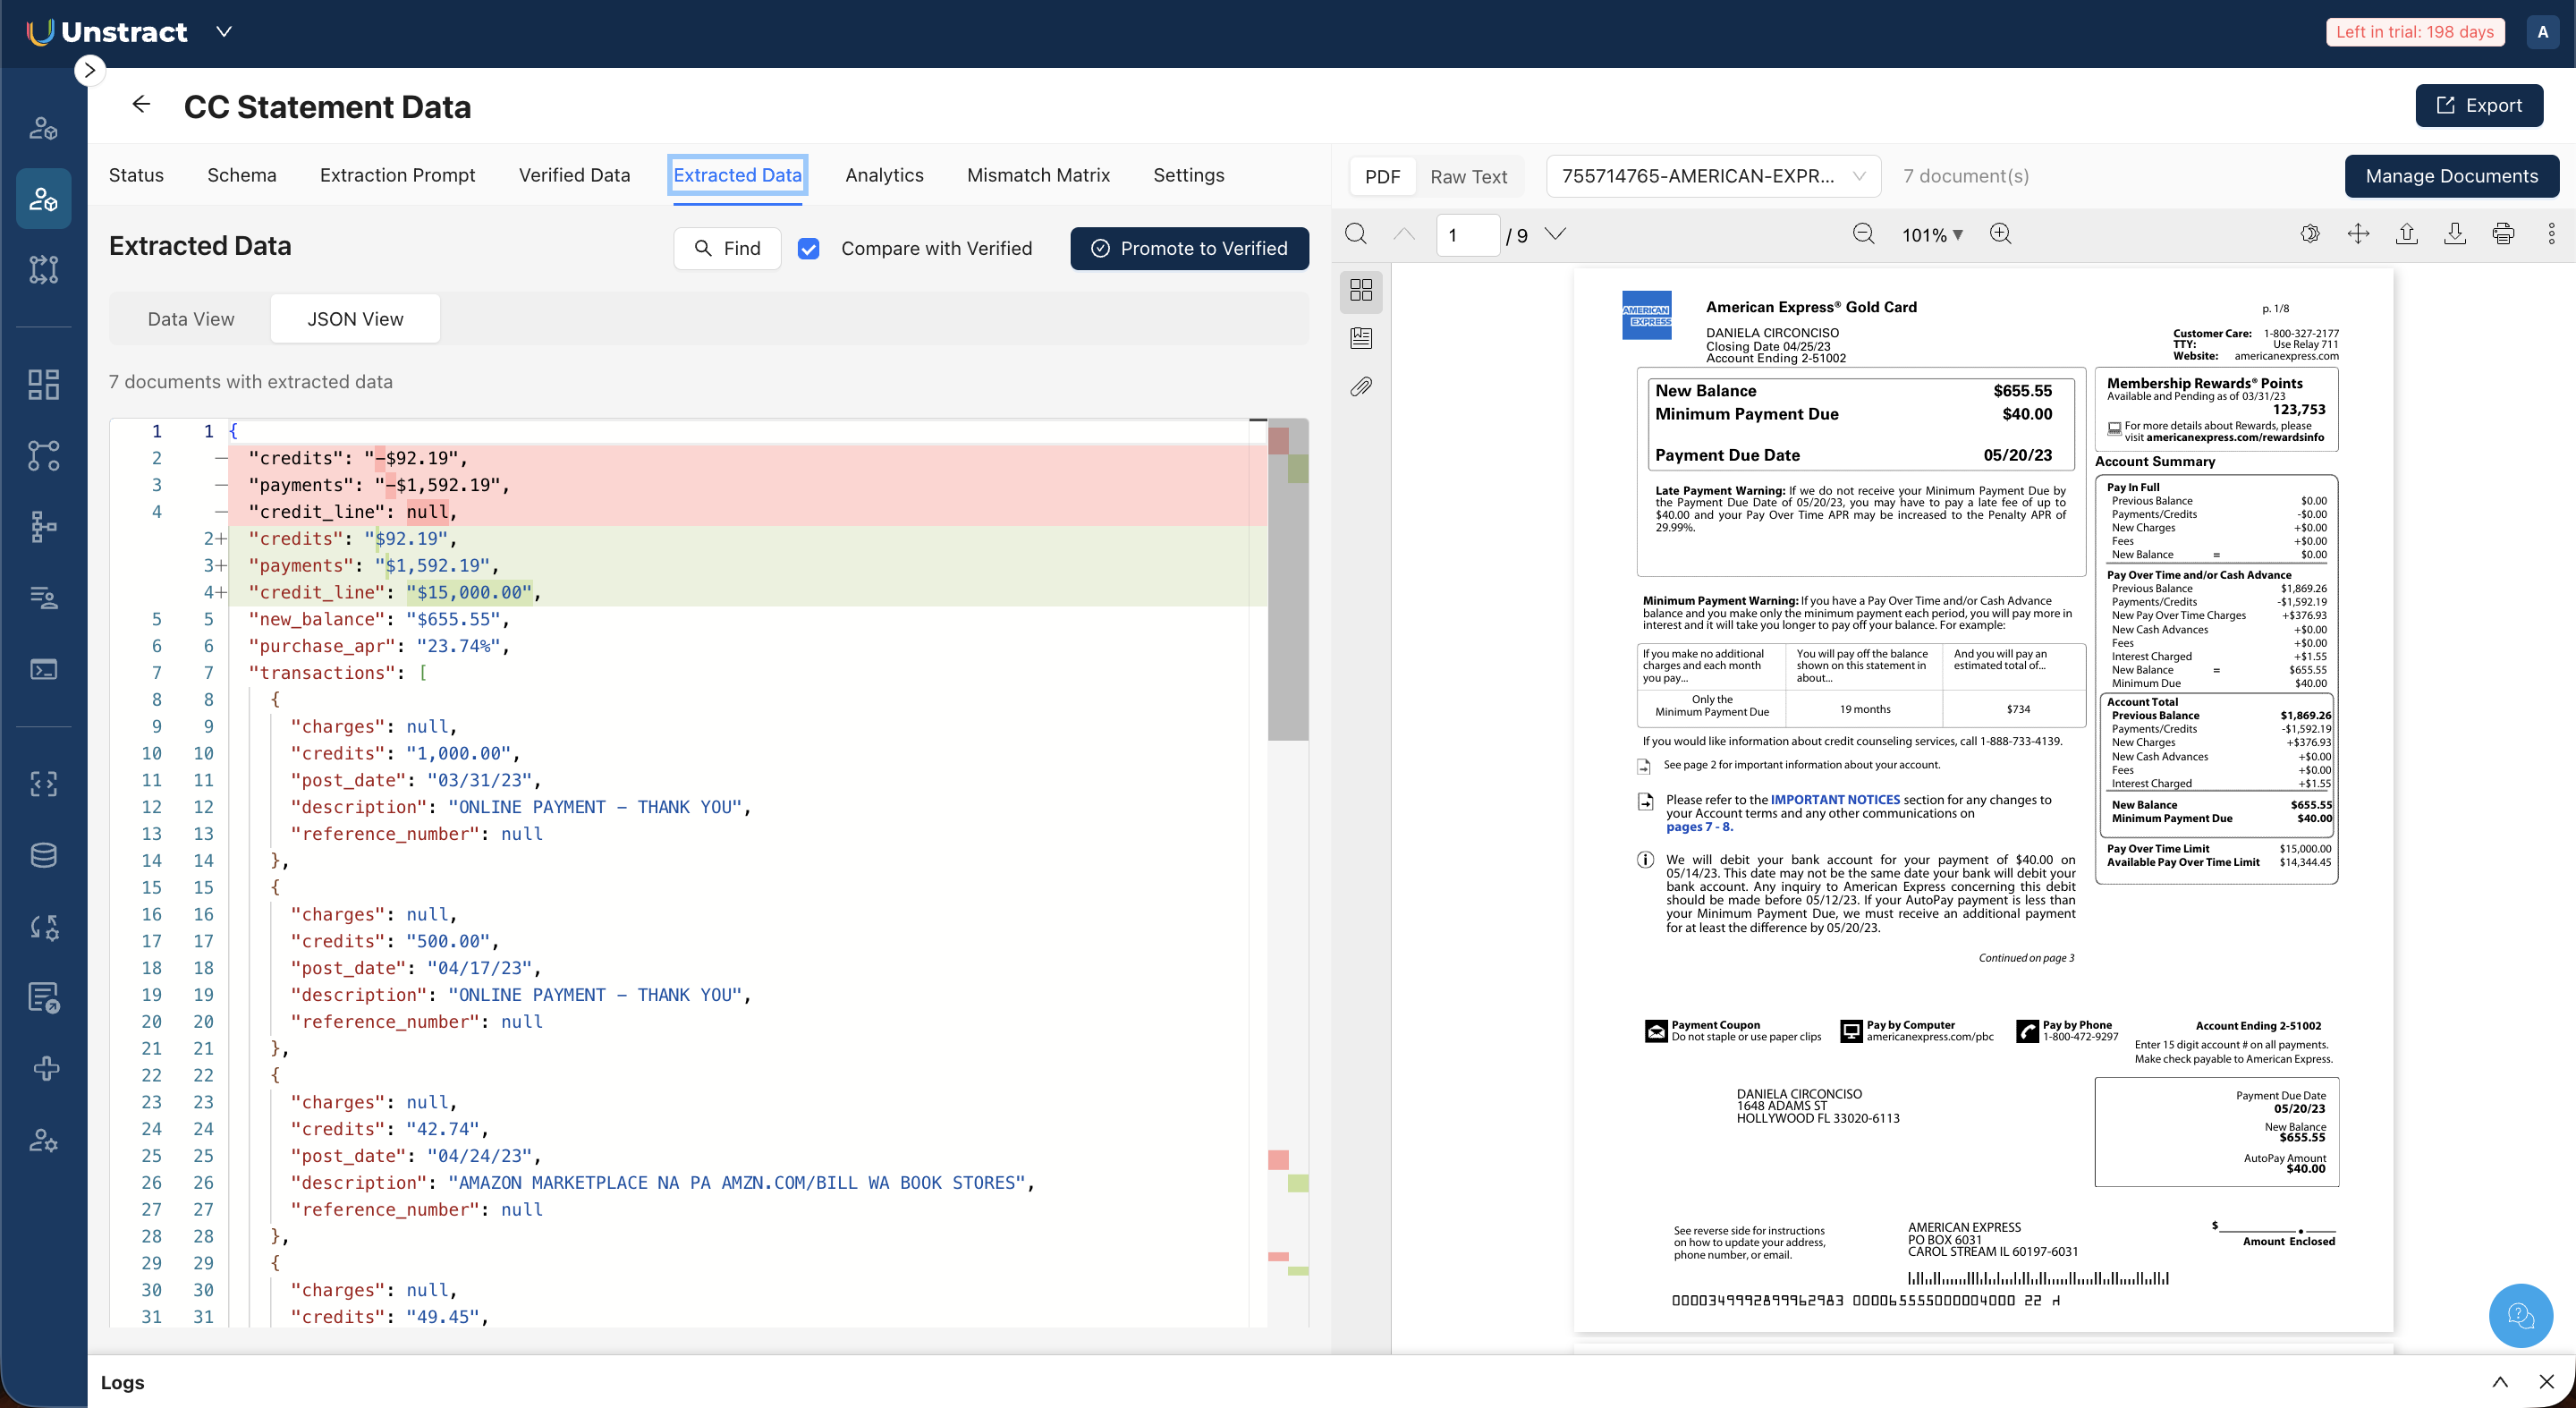Click the PDF viewer search magnifier icon

pyautogui.click(x=1356, y=234)
